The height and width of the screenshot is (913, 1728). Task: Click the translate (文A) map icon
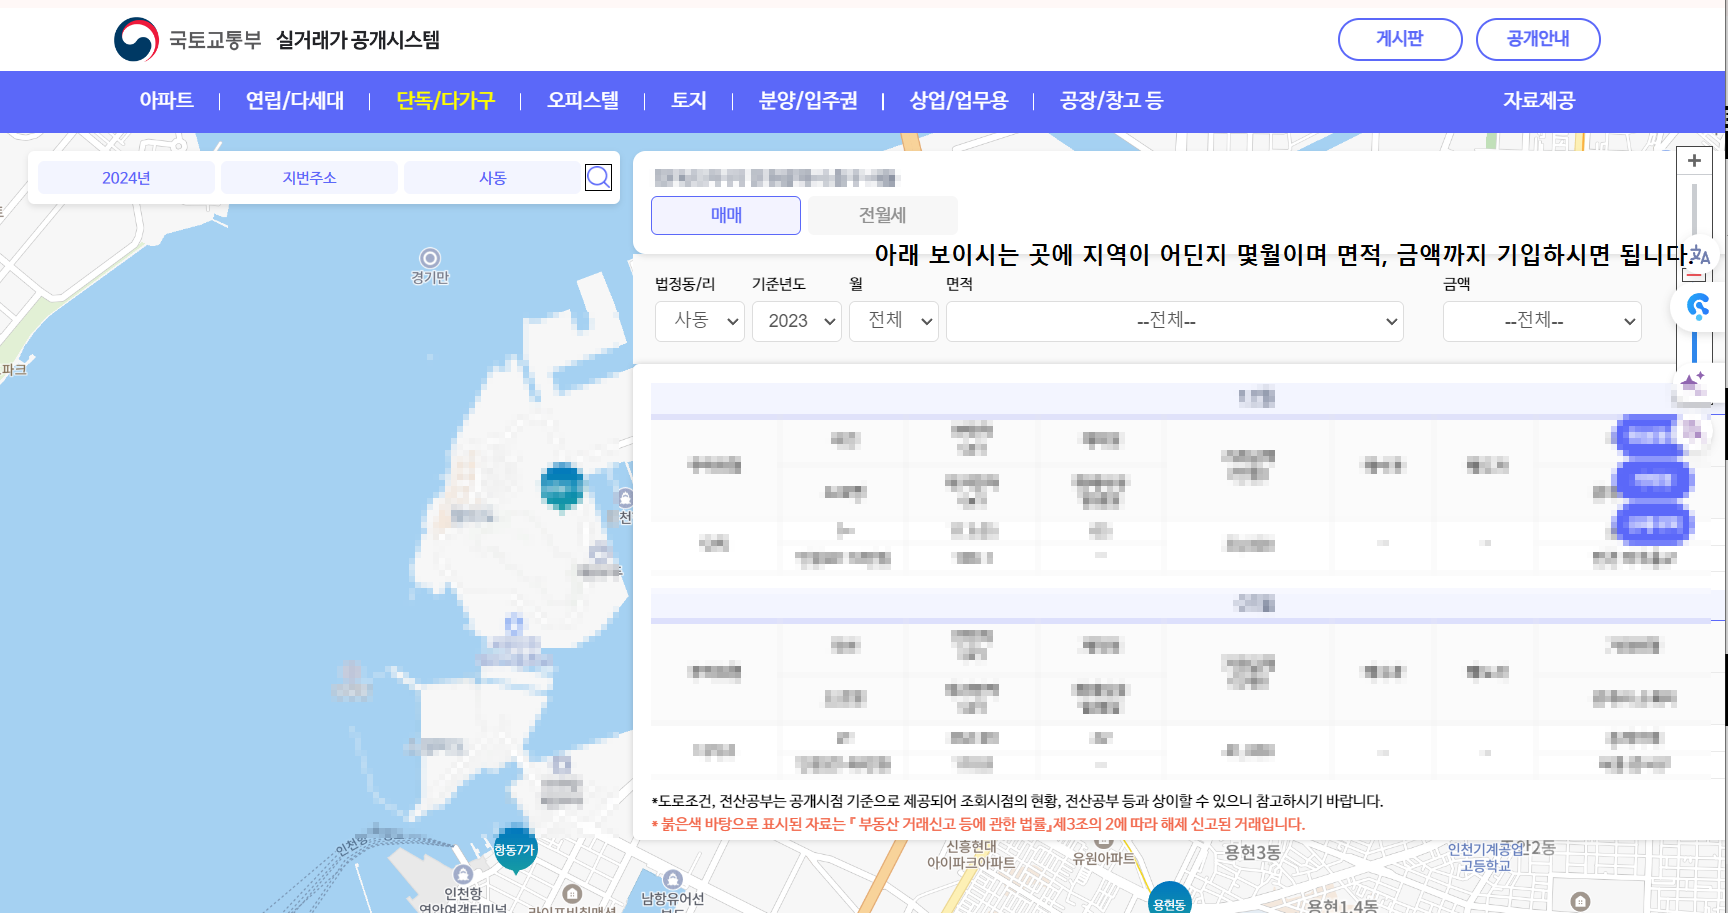click(x=1699, y=255)
